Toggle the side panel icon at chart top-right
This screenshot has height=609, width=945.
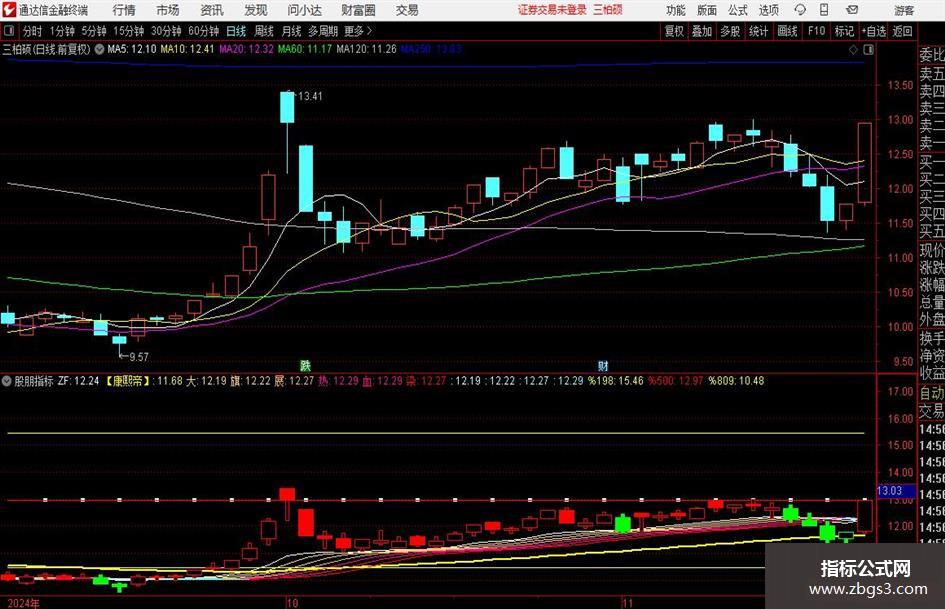click(x=868, y=49)
